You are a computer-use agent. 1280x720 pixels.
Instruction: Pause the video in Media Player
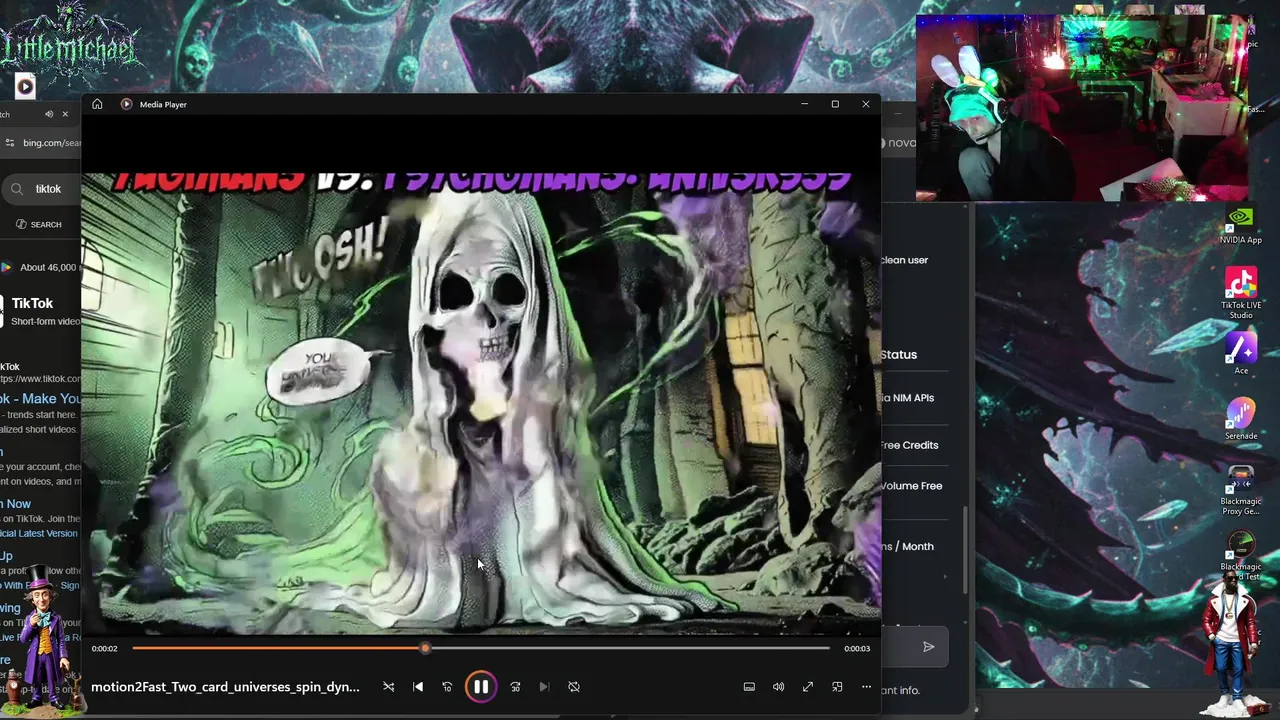point(481,687)
